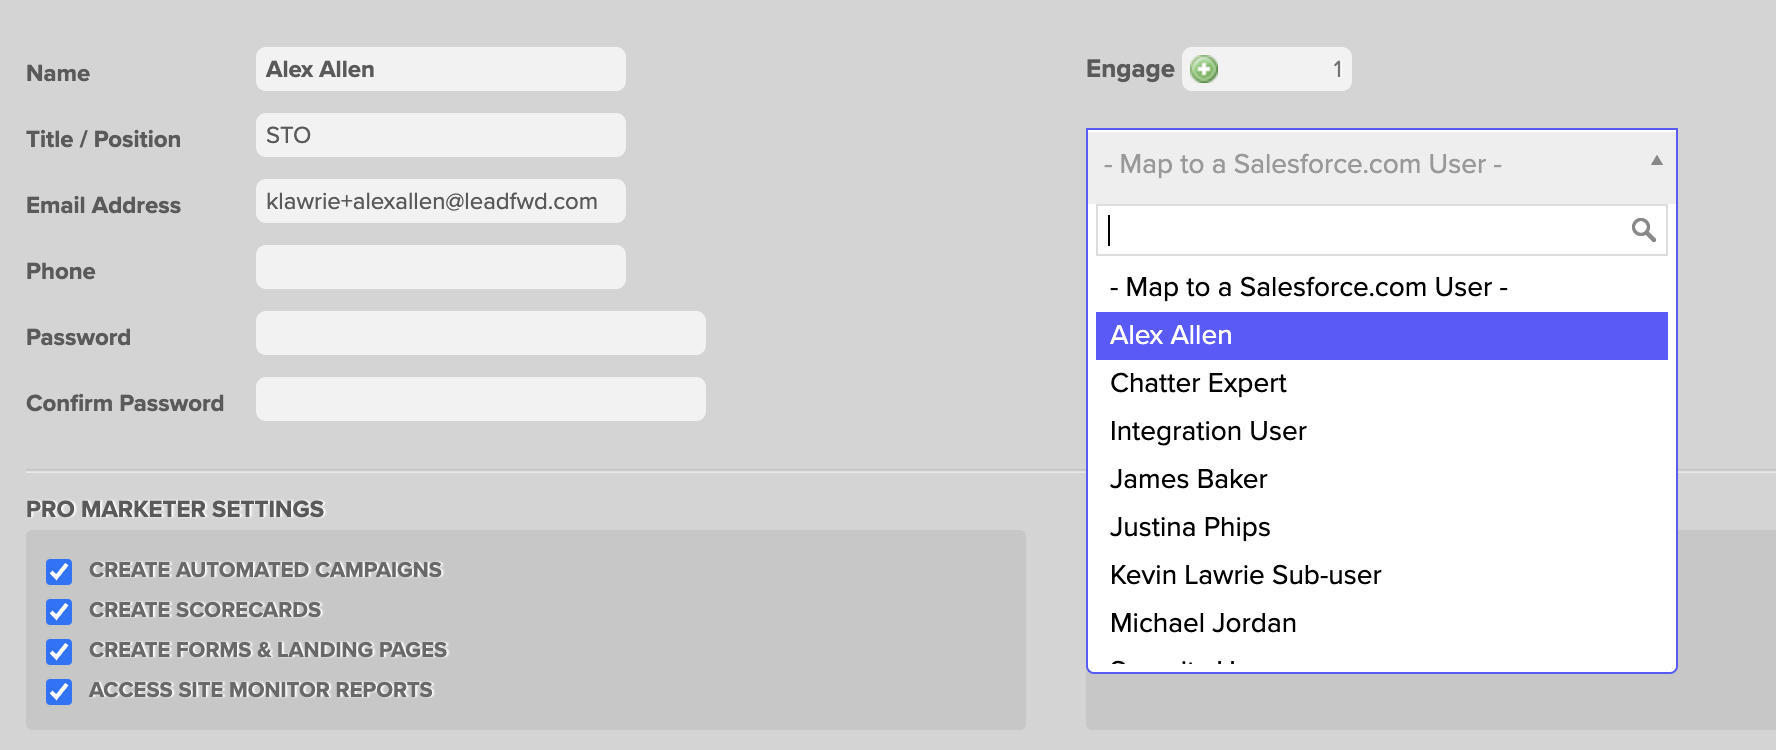Click the green plus Engage icon
This screenshot has width=1776, height=750.
click(x=1205, y=69)
